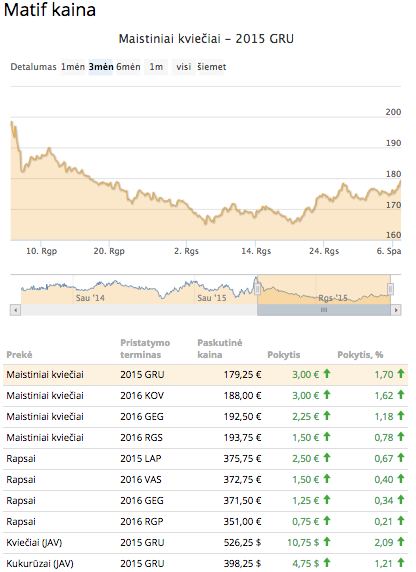This screenshot has height=572, width=416.
Task: Choose the šiemet range button
Action: [x=212, y=67]
